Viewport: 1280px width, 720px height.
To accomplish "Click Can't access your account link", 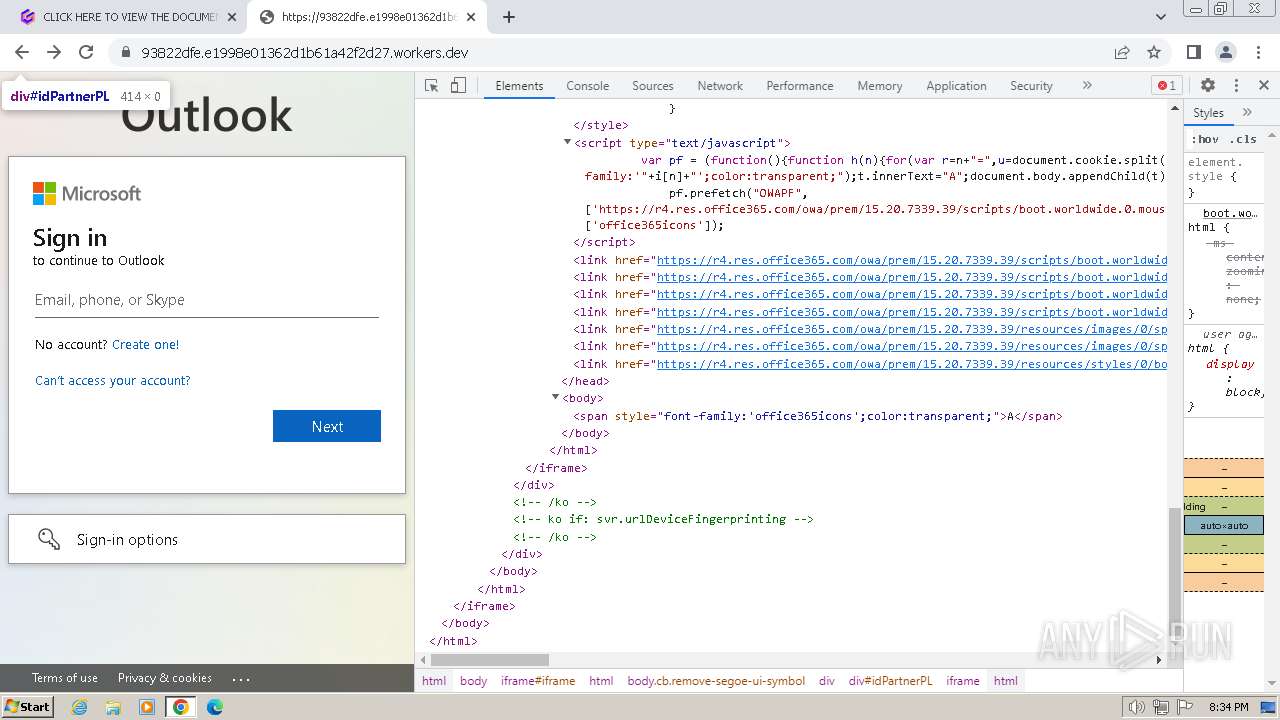I will coord(112,380).
